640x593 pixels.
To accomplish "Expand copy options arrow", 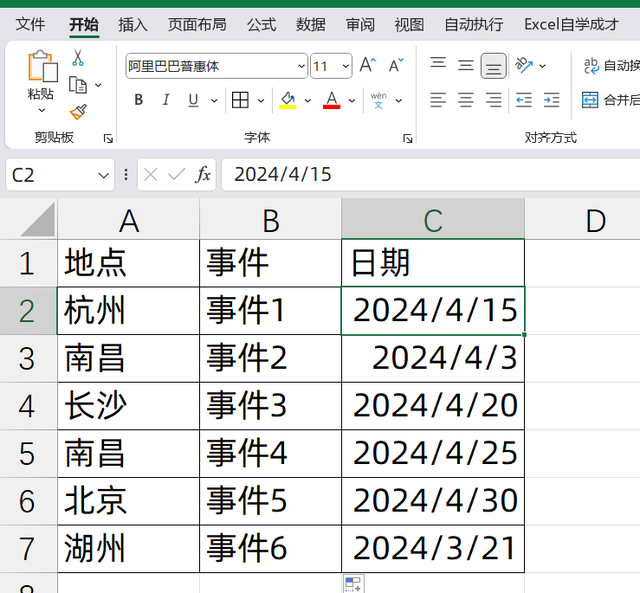I will [x=98, y=85].
